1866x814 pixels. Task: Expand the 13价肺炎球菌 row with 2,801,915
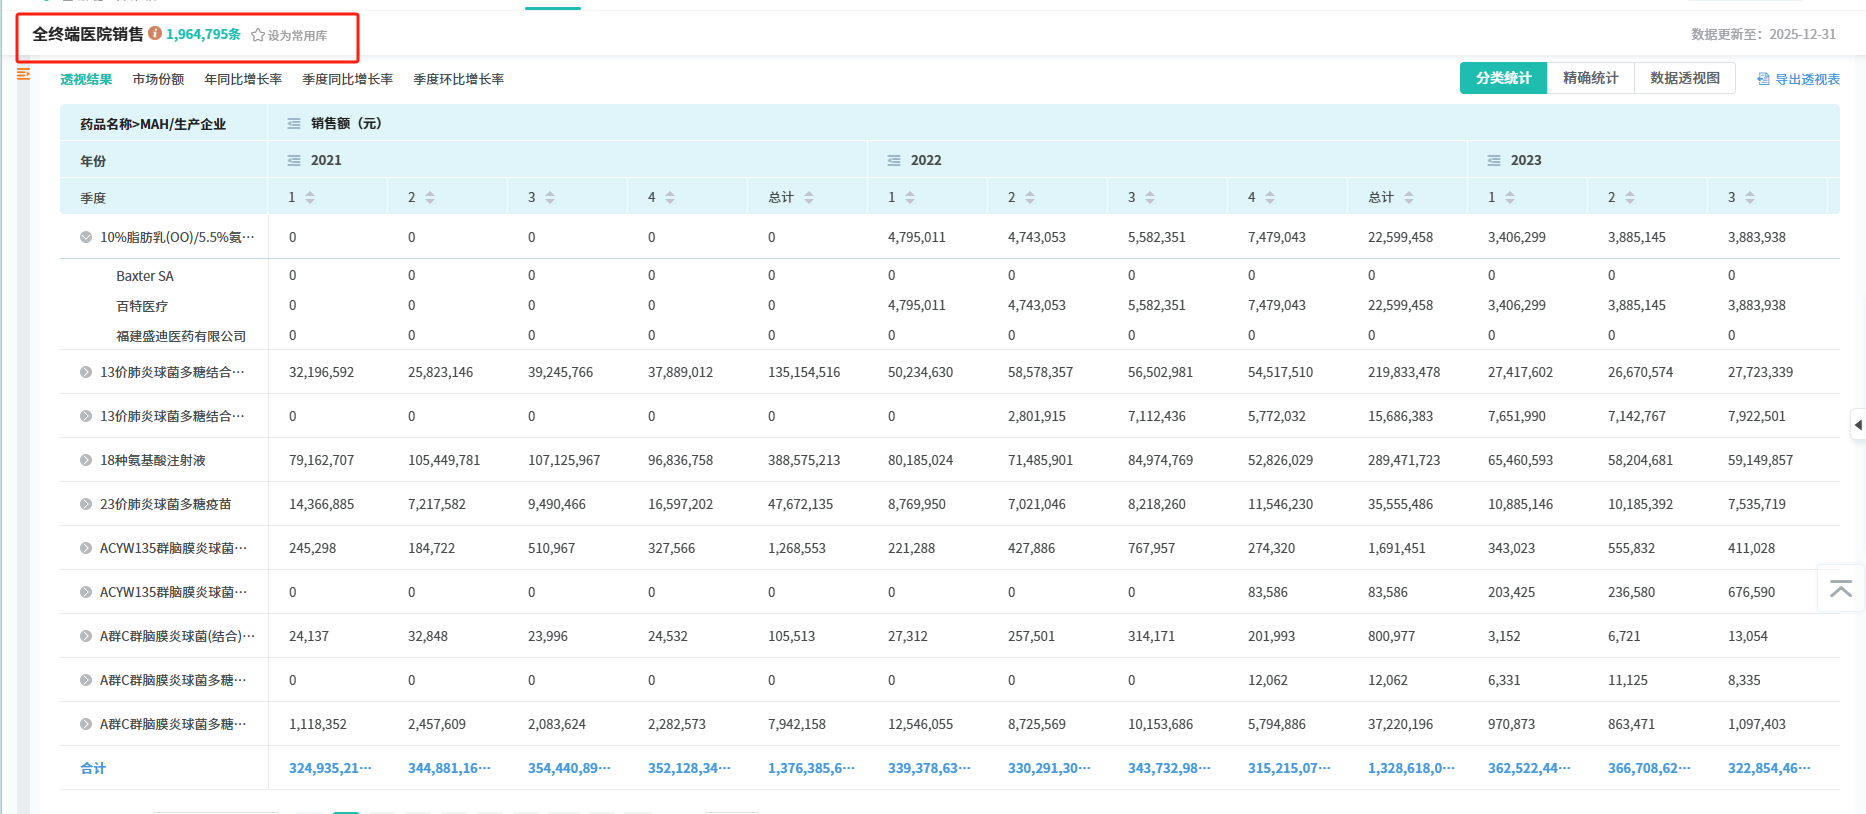(x=86, y=416)
